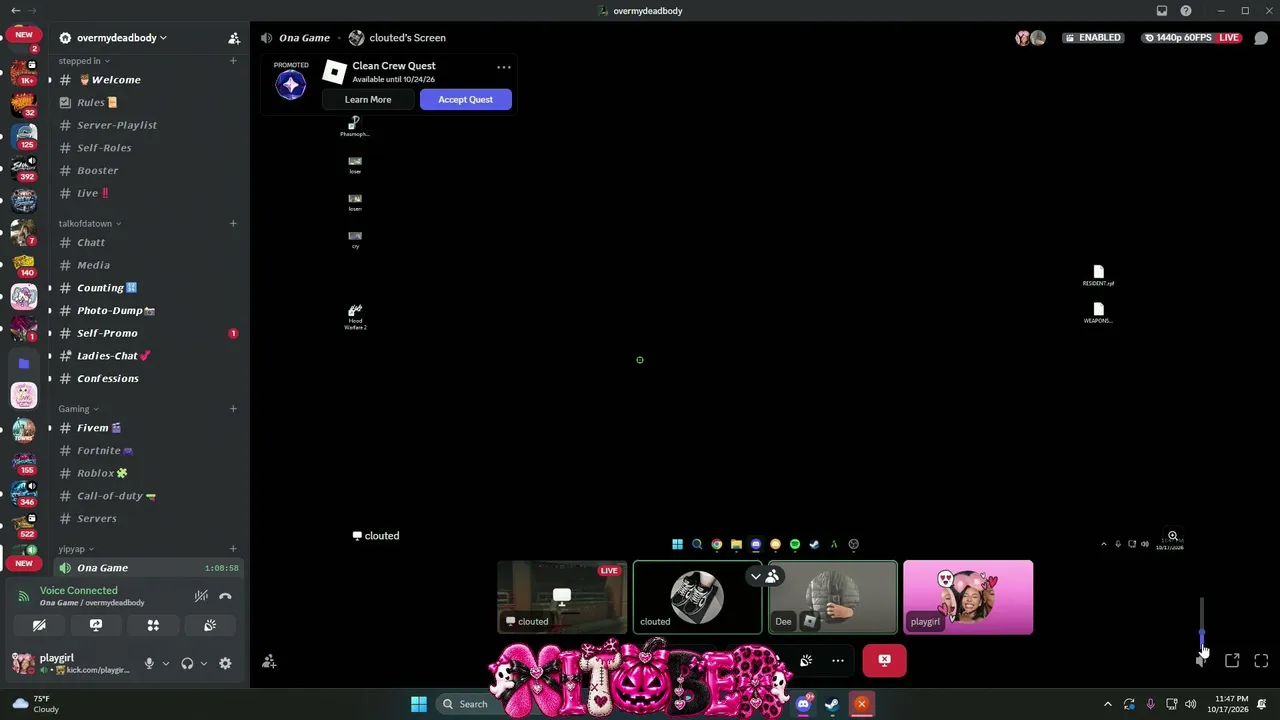Image resolution: width=1280 pixels, height=720 pixels.
Task: Collapse the Gaming category
Action: click(x=78, y=408)
